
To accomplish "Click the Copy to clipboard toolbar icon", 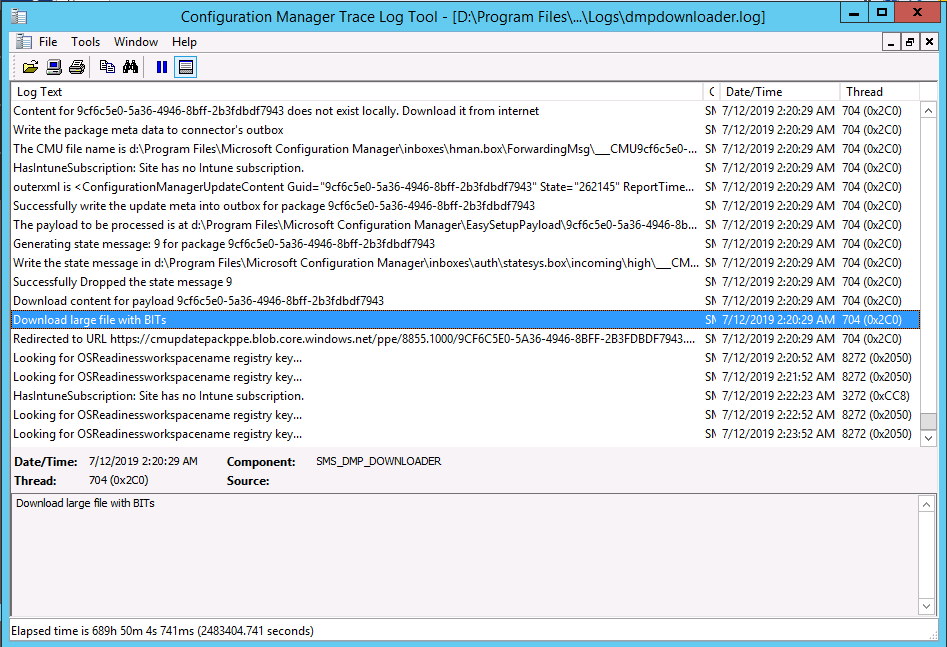I will [108, 67].
